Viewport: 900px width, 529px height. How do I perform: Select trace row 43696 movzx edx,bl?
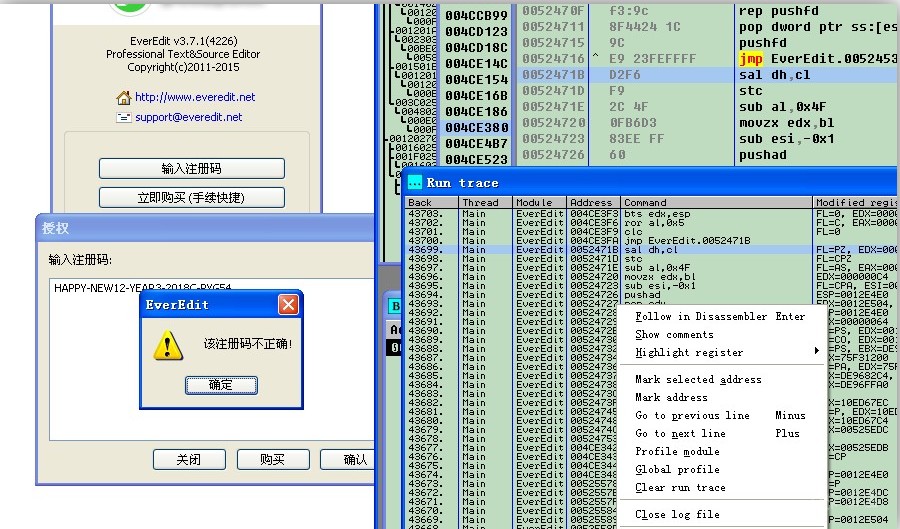[x=650, y=277]
